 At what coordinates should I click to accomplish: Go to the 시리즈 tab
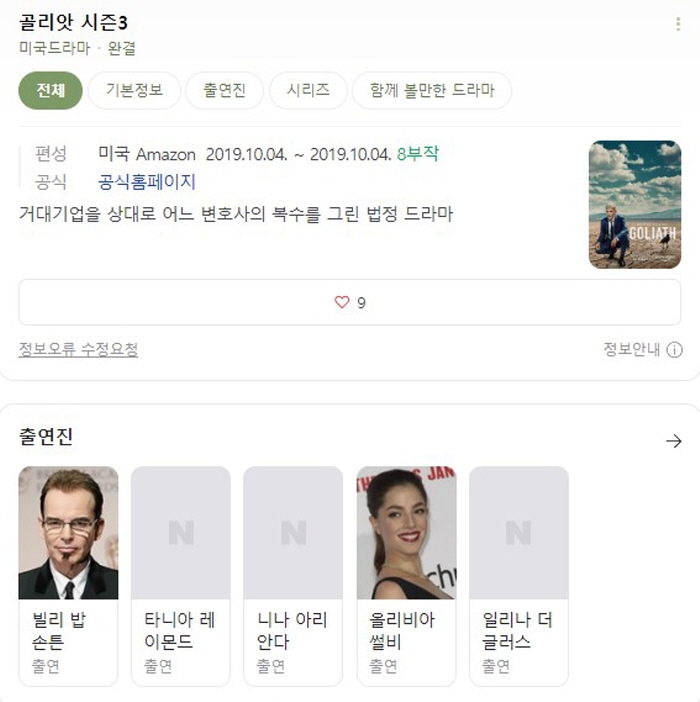pyautogui.click(x=308, y=90)
